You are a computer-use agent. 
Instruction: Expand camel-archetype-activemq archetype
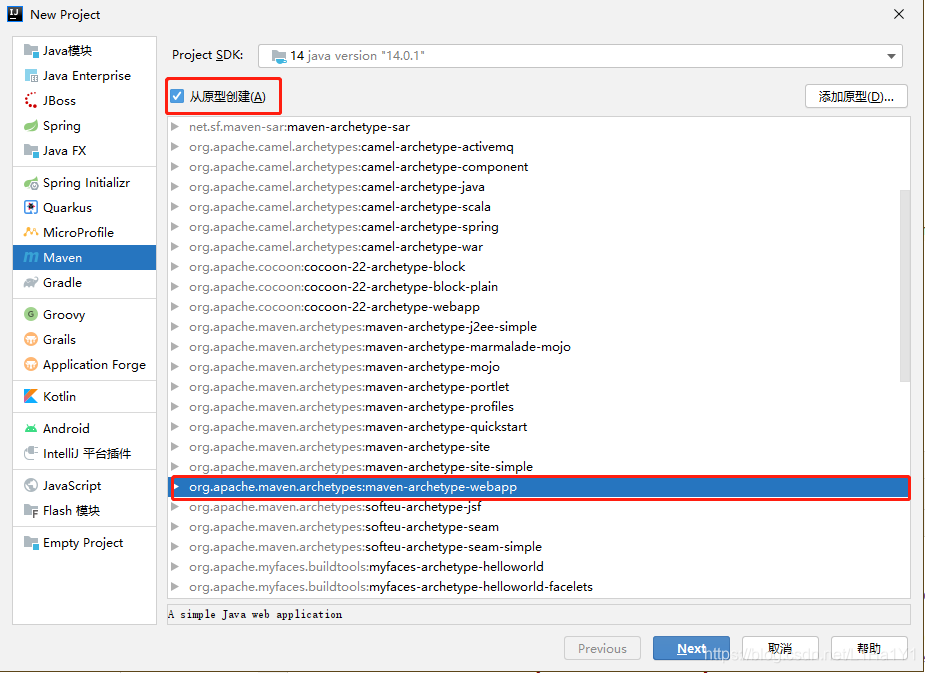point(175,147)
